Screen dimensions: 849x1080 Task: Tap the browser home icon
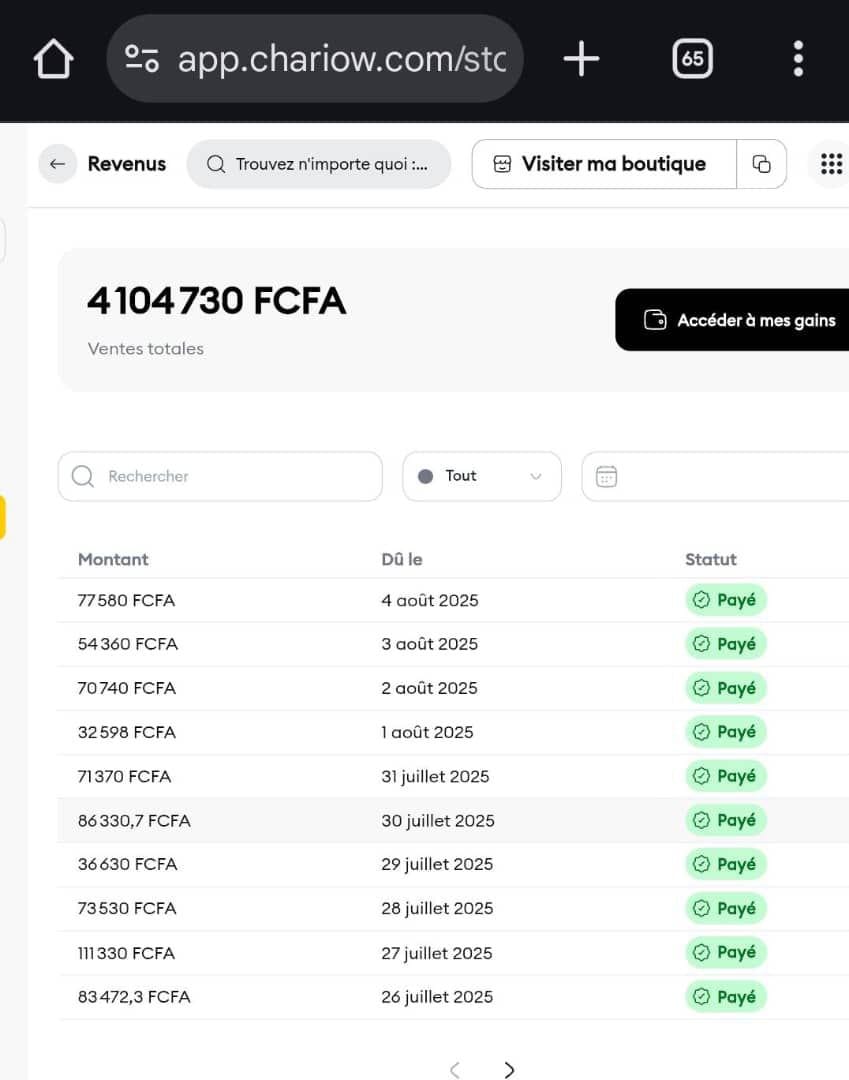click(x=54, y=59)
